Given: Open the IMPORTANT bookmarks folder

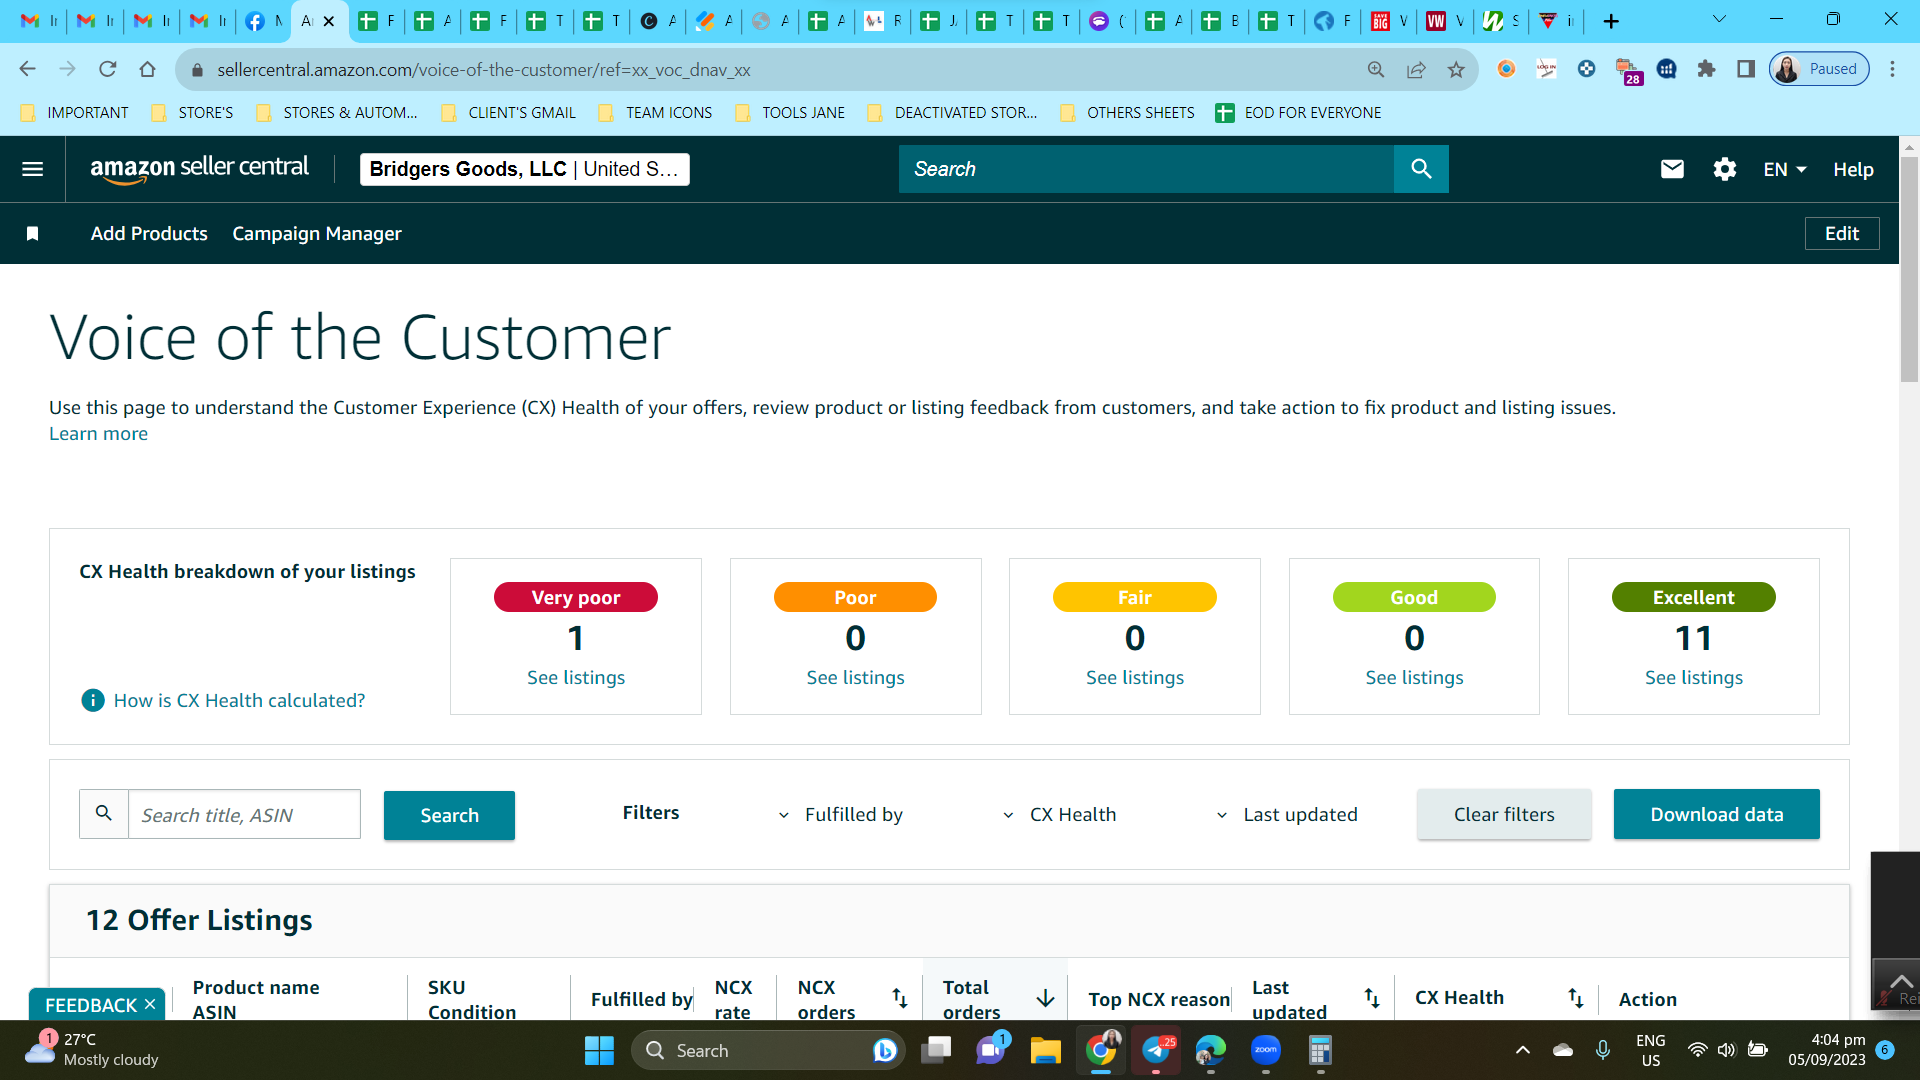Looking at the screenshot, I should 75,113.
